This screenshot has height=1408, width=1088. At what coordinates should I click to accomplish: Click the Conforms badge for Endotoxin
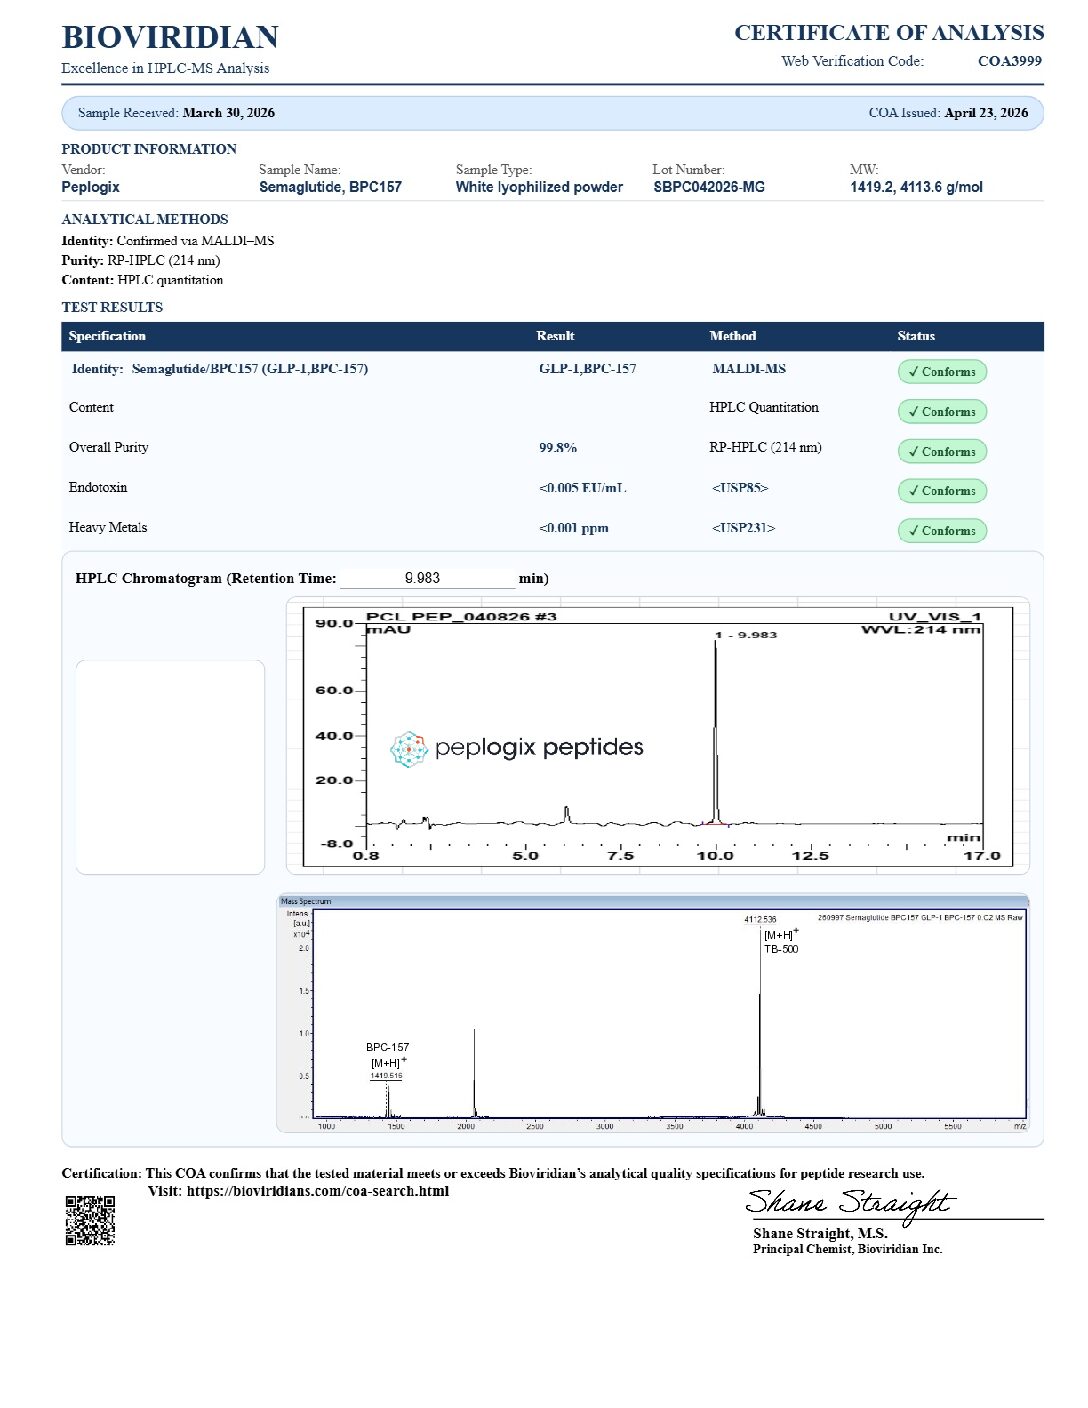(942, 491)
